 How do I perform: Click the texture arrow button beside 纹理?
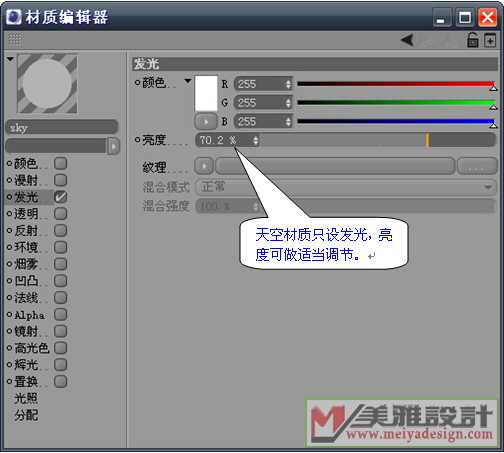coord(204,166)
